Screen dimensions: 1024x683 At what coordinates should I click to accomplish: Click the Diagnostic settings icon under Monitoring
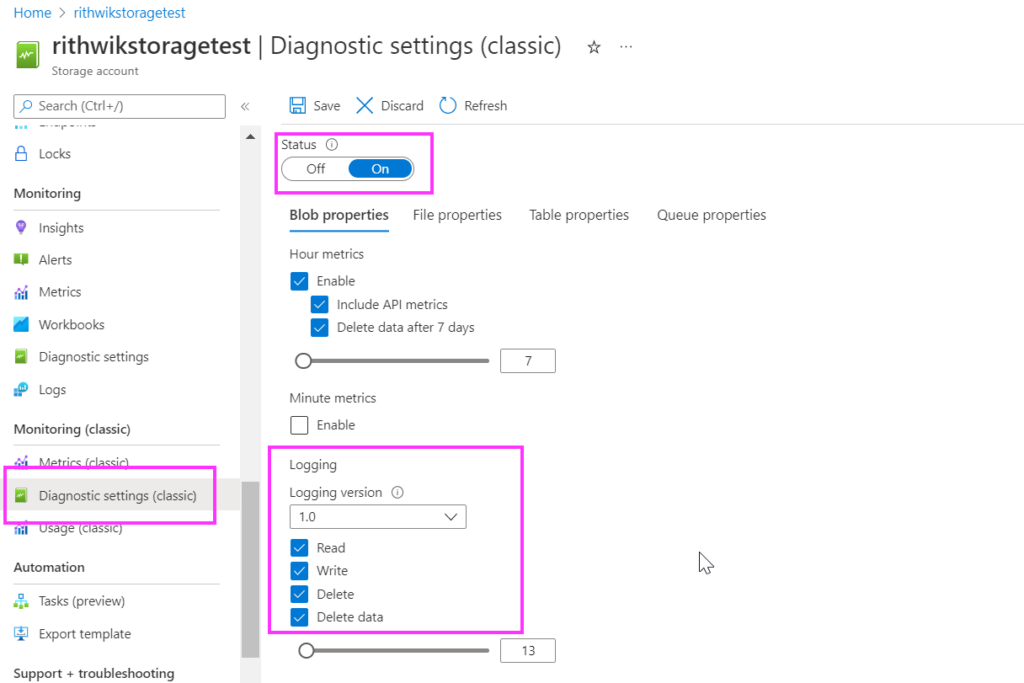(x=21, y=357)
